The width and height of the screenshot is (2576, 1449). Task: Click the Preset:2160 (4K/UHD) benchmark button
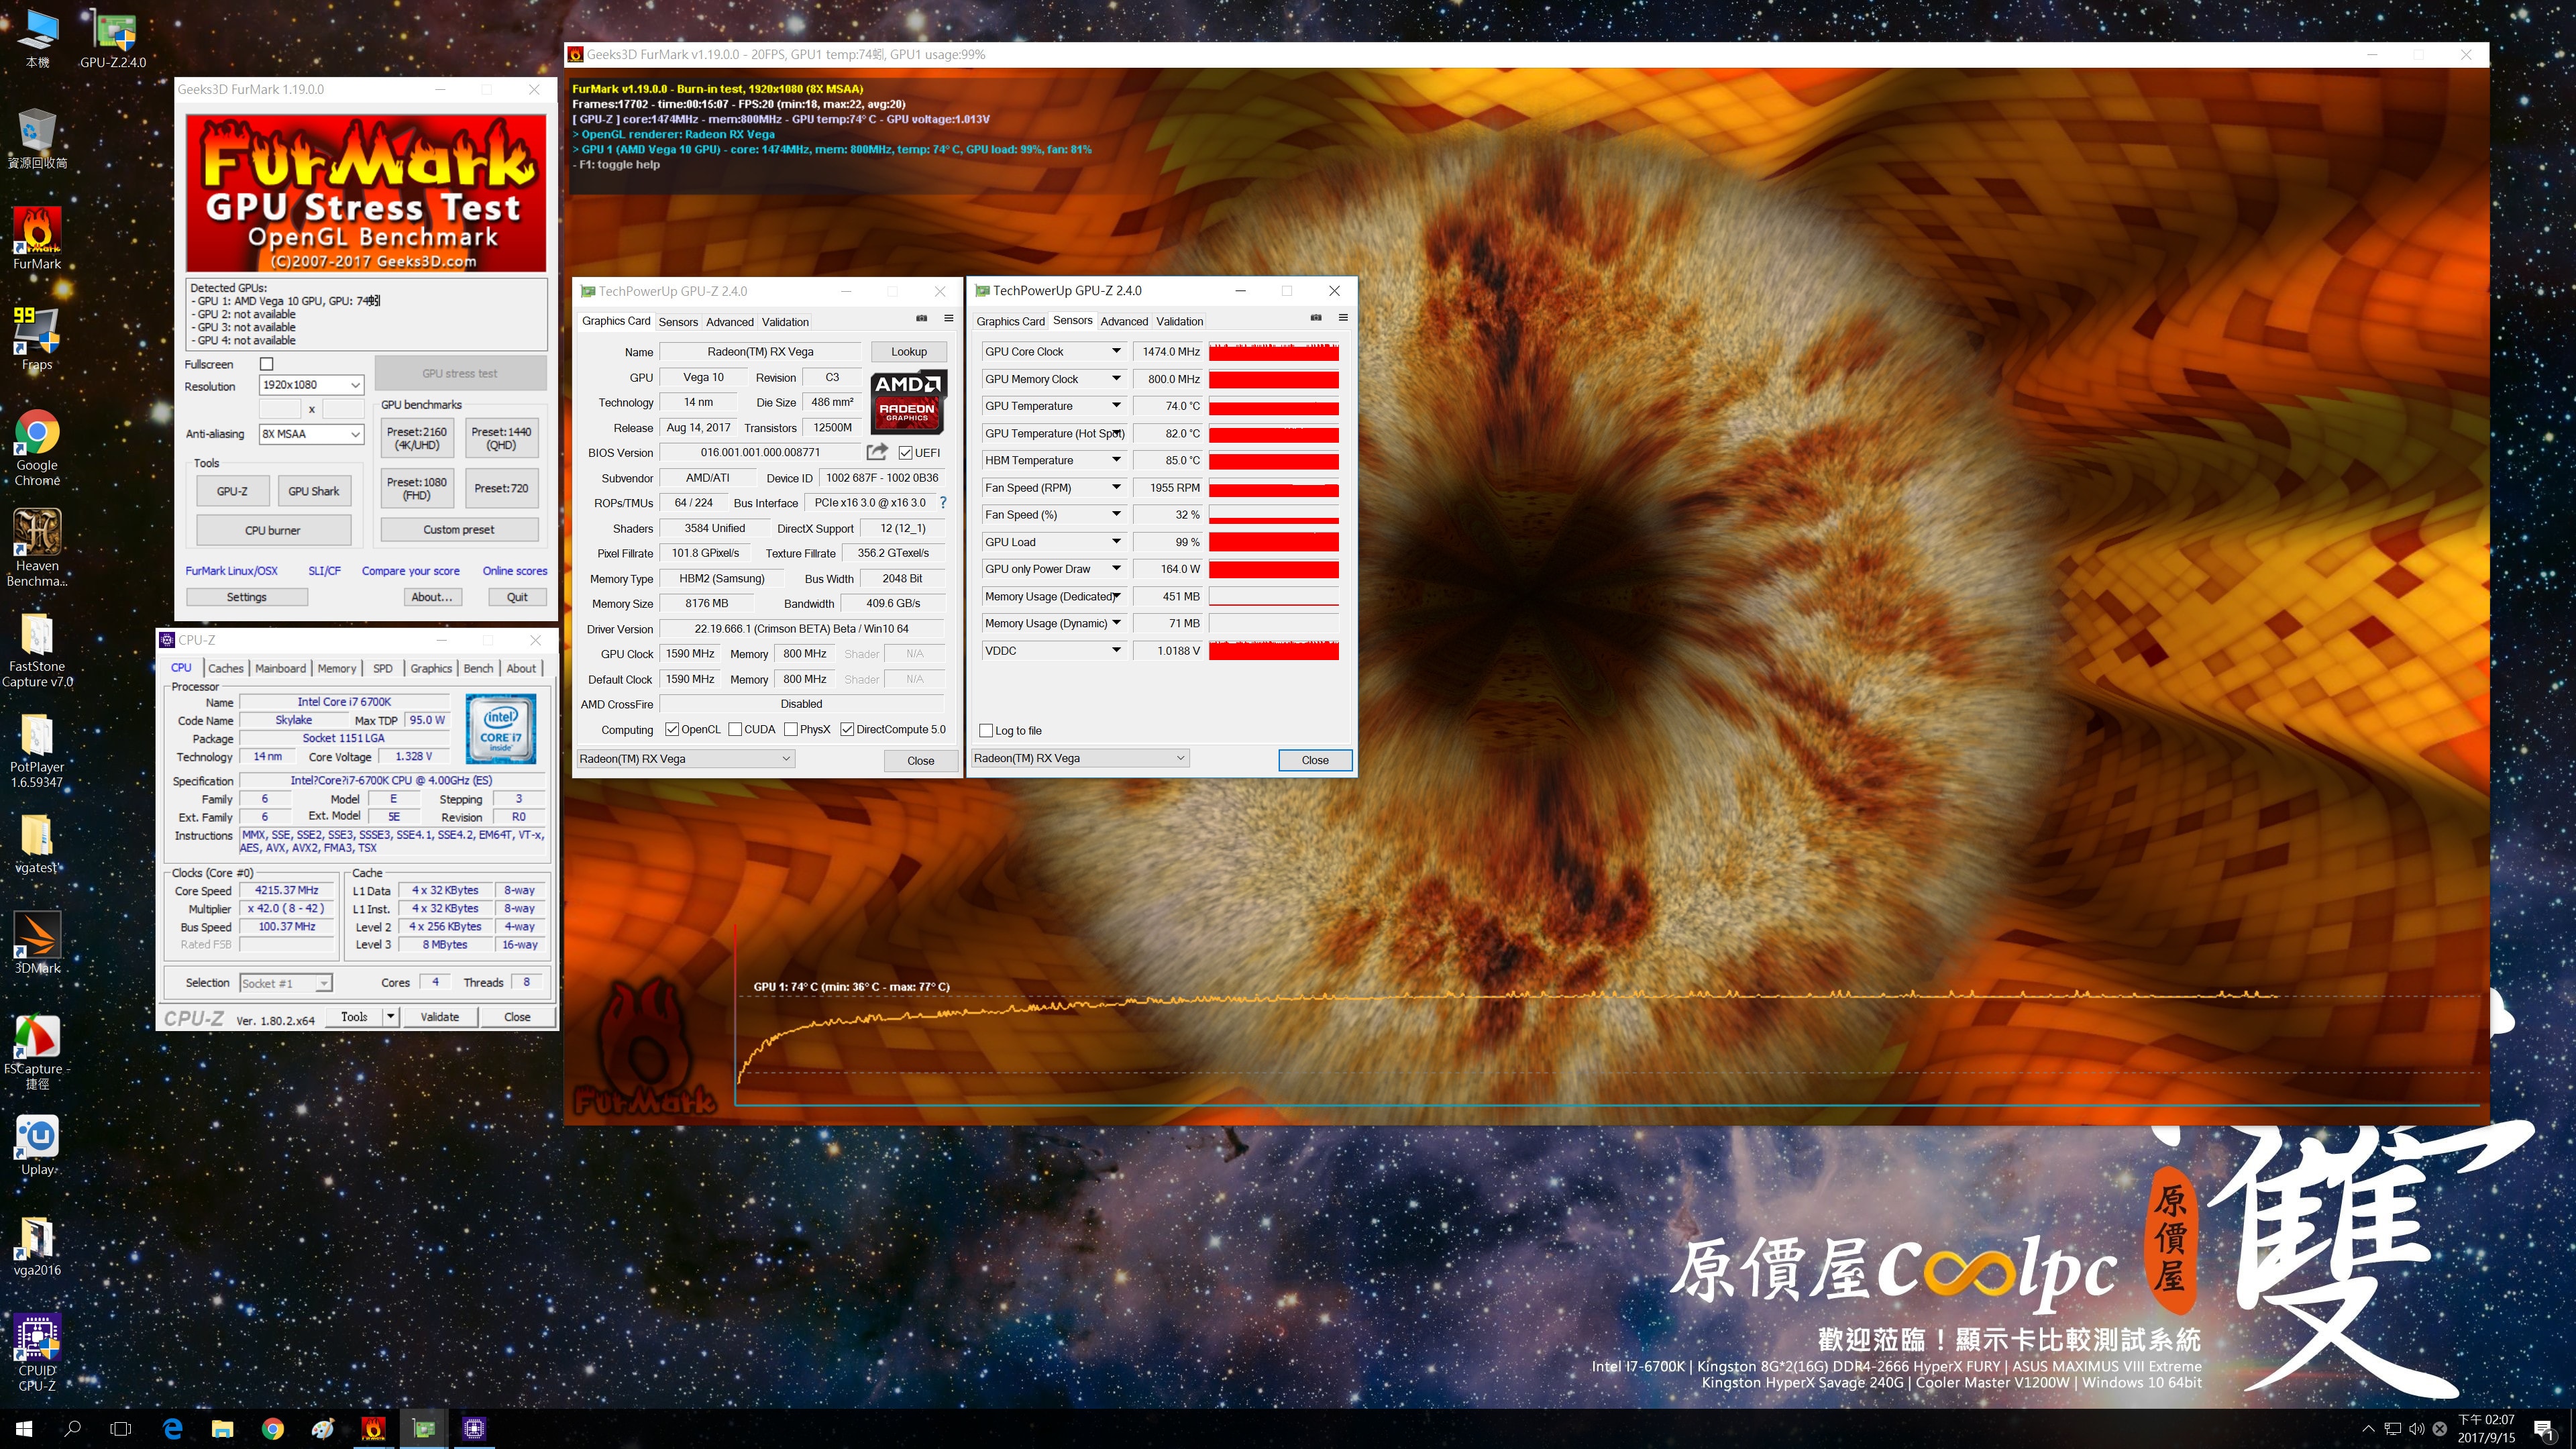[417, 438]
